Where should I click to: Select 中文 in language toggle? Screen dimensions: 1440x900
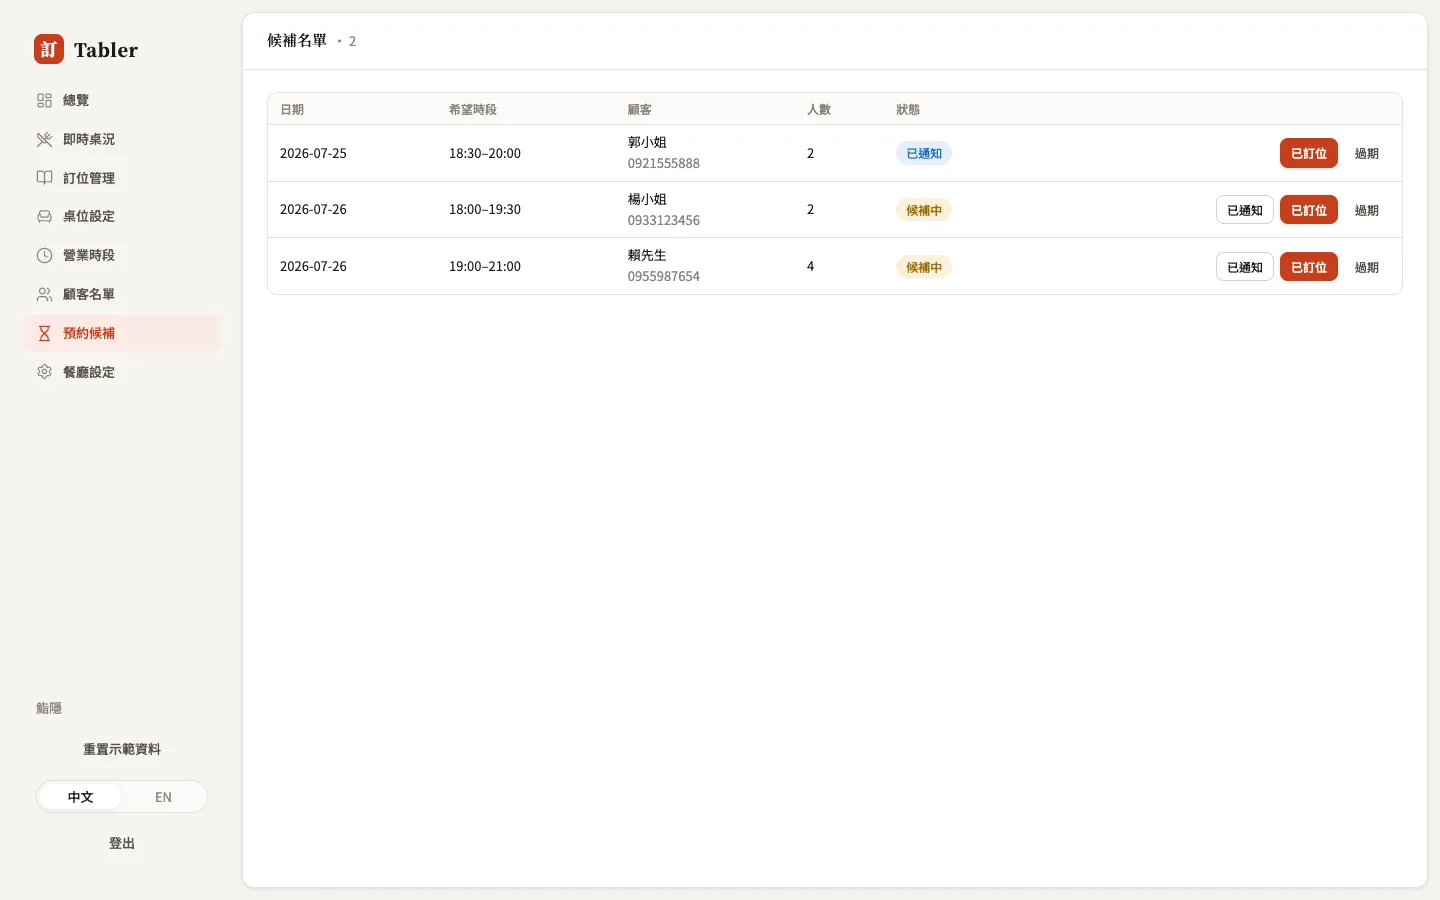80,797
